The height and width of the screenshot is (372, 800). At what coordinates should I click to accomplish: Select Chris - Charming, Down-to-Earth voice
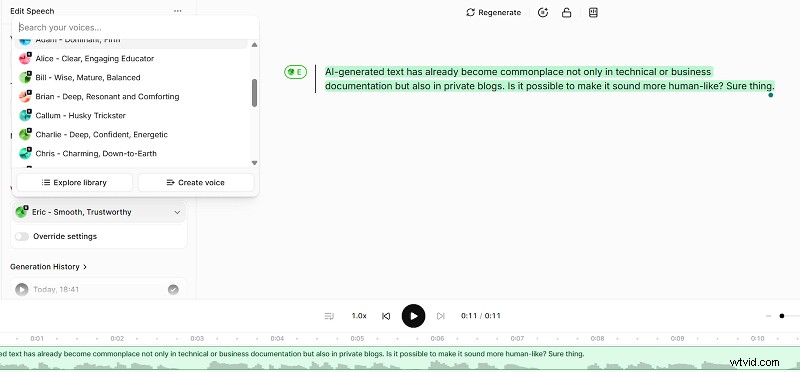point(132,154)
